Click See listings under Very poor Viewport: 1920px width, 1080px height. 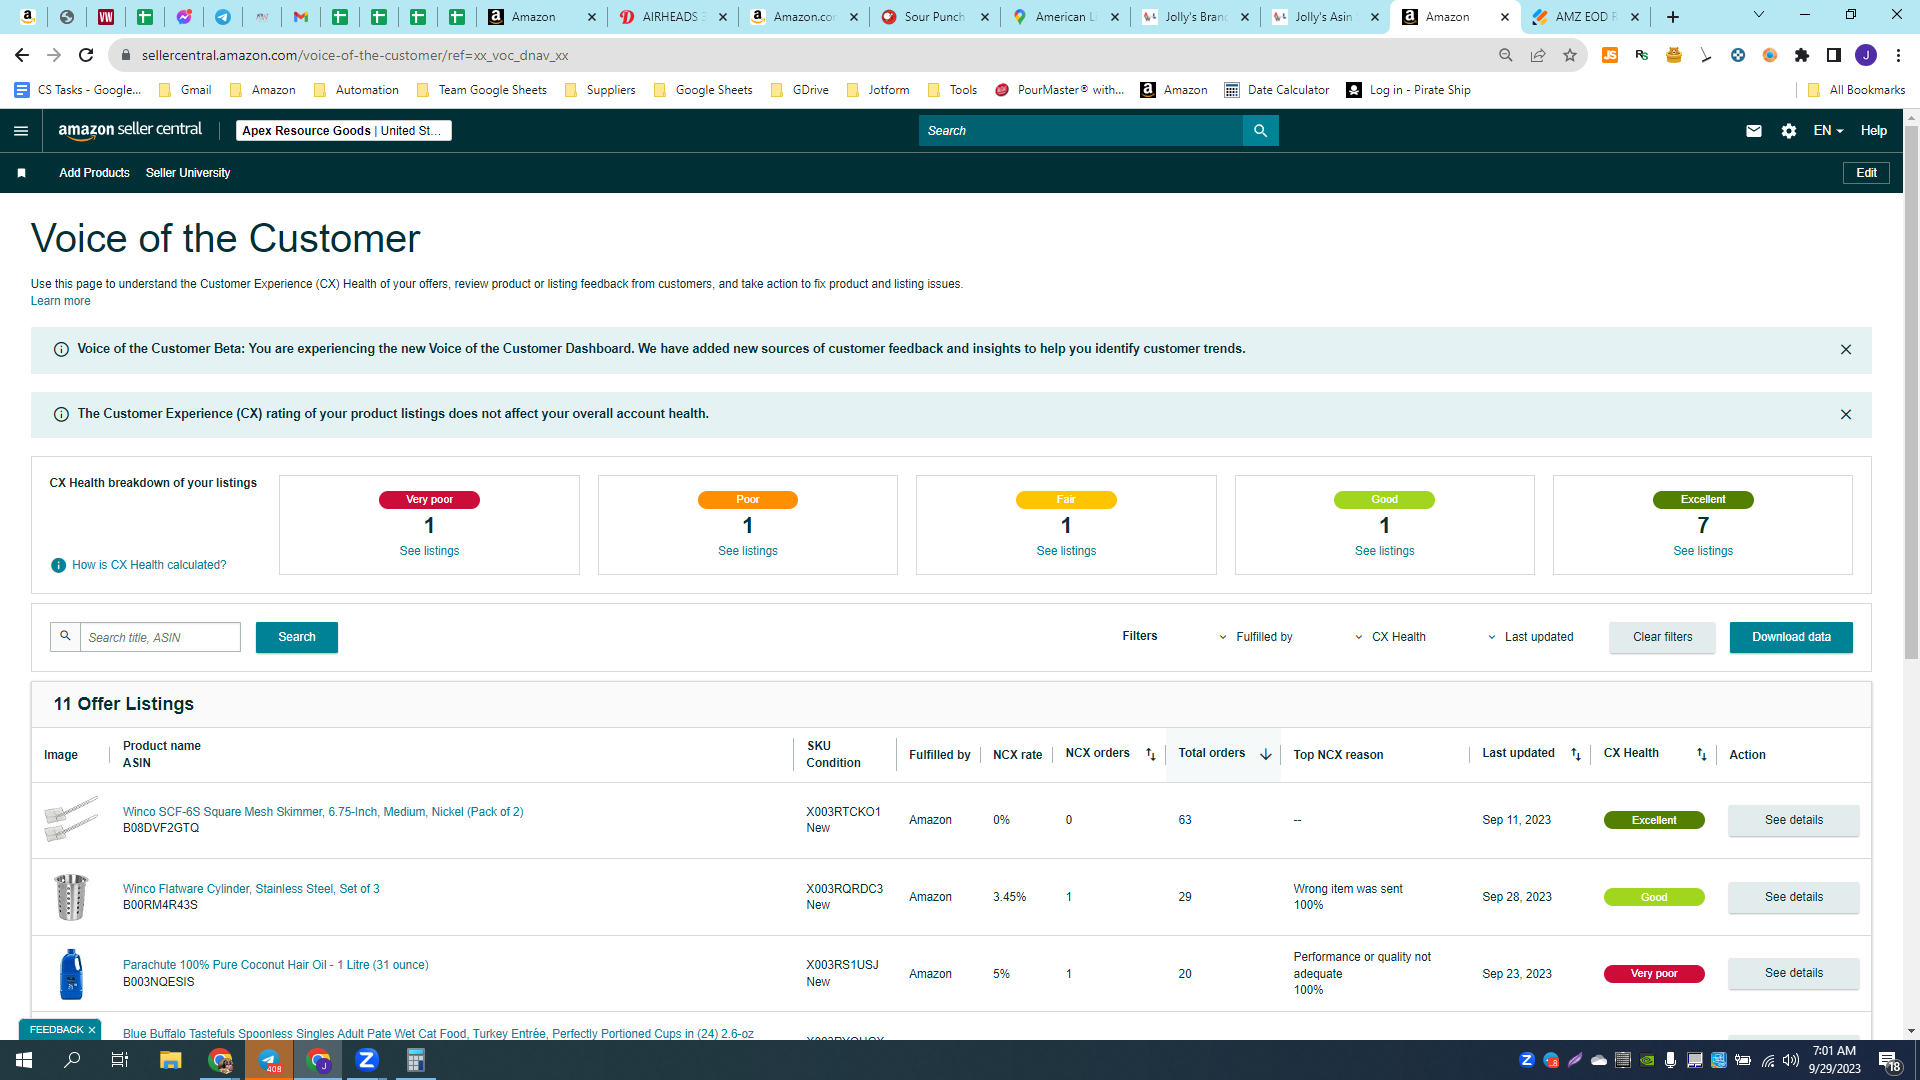pos(429,551)
